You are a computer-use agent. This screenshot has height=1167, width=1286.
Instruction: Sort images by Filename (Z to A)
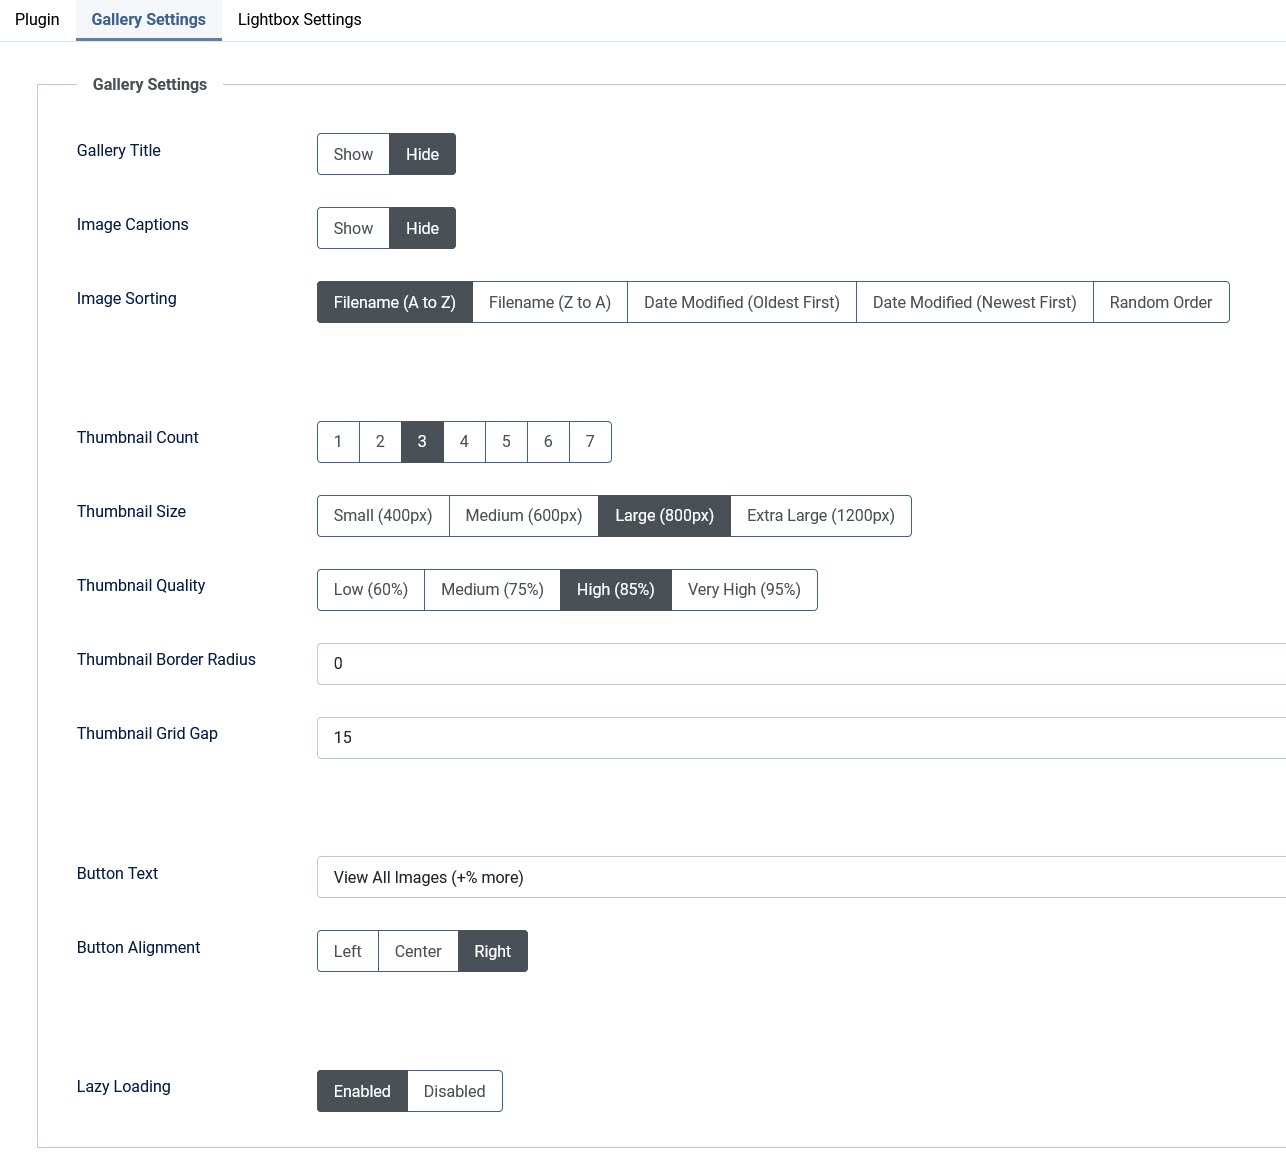point(549,302)
